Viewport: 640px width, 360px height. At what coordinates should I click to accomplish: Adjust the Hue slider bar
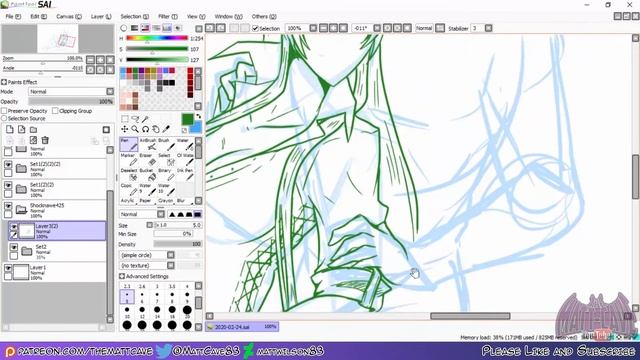tap(157, 38)
